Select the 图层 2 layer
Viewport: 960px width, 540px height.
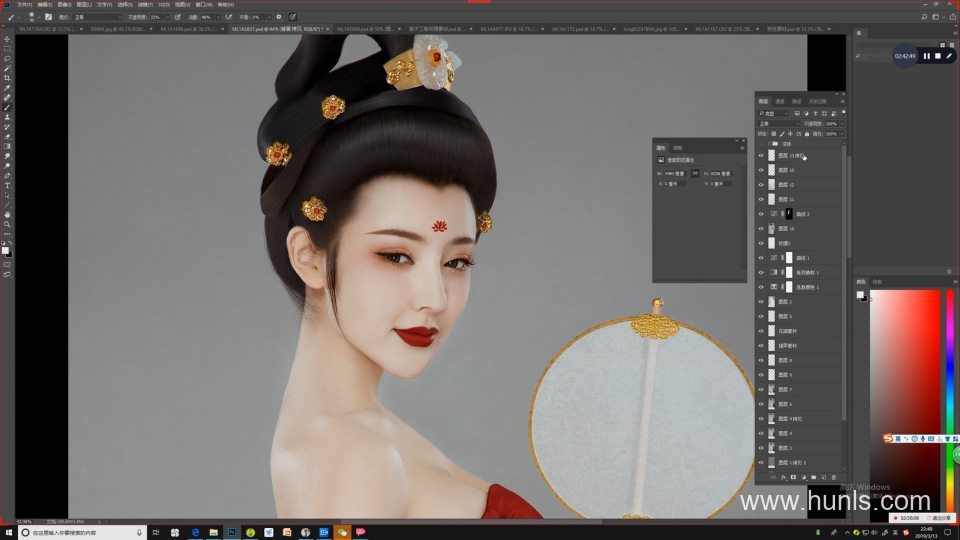[x=801, y=302]
